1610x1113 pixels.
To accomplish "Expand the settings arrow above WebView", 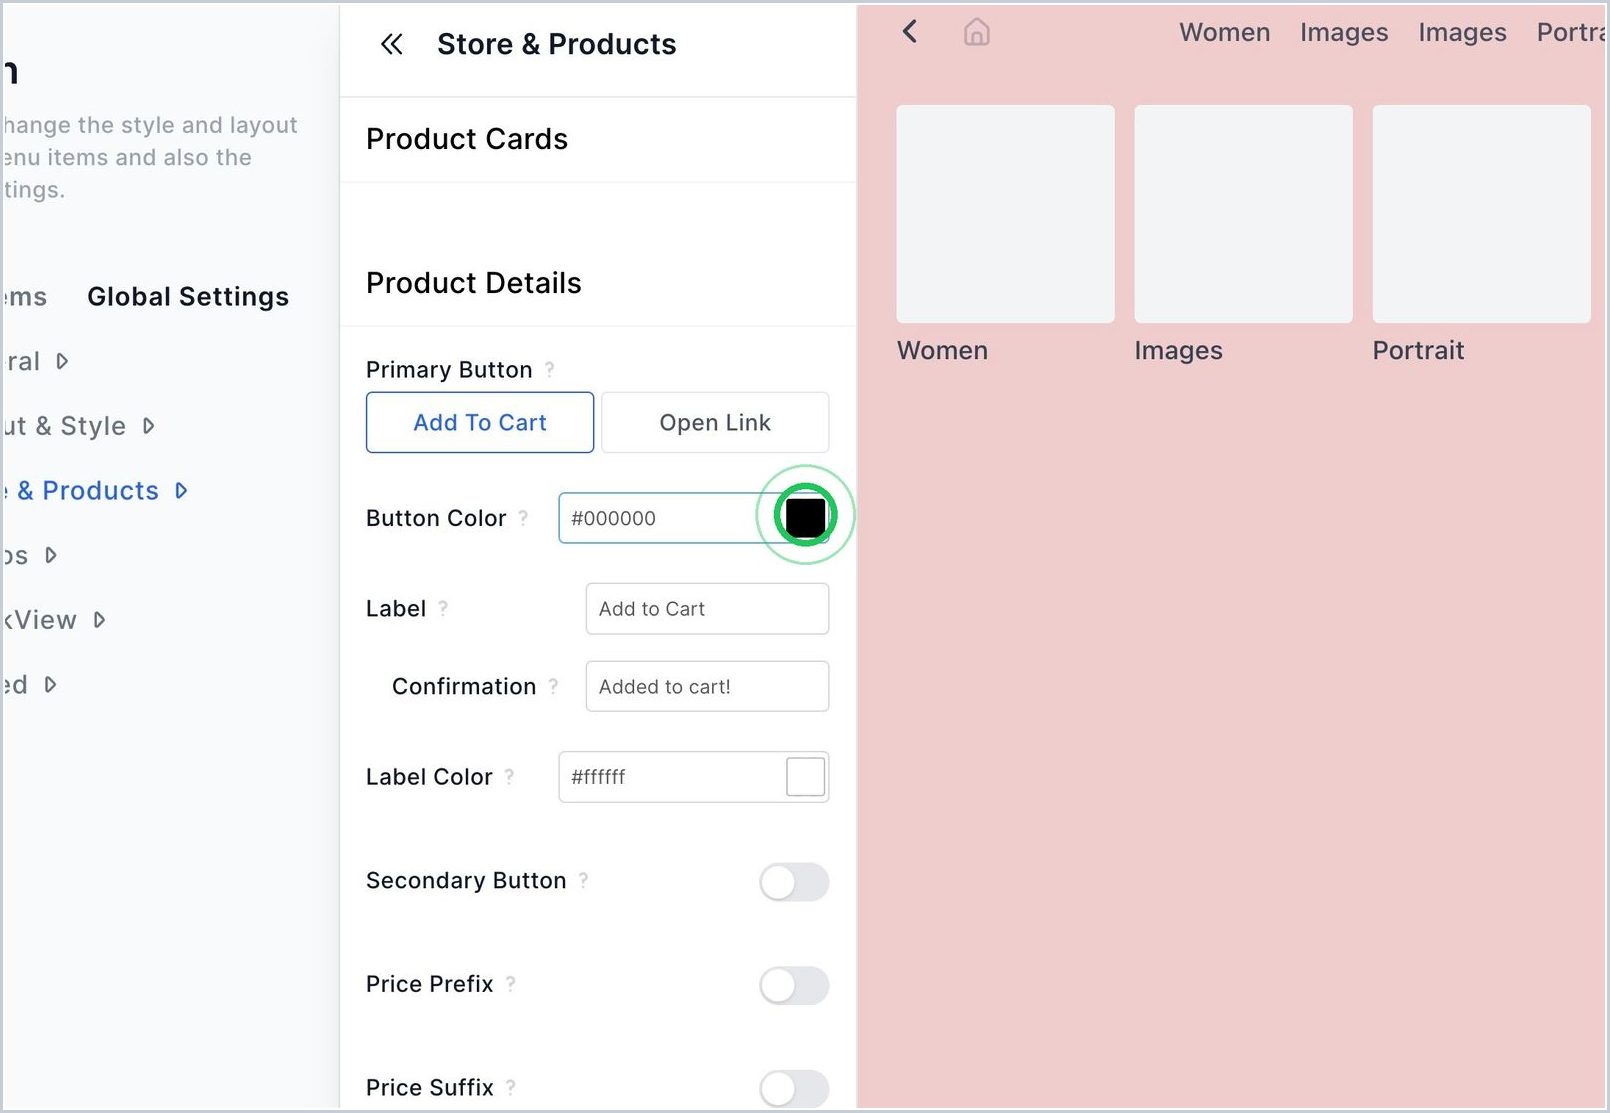I will tap(50, 555).
